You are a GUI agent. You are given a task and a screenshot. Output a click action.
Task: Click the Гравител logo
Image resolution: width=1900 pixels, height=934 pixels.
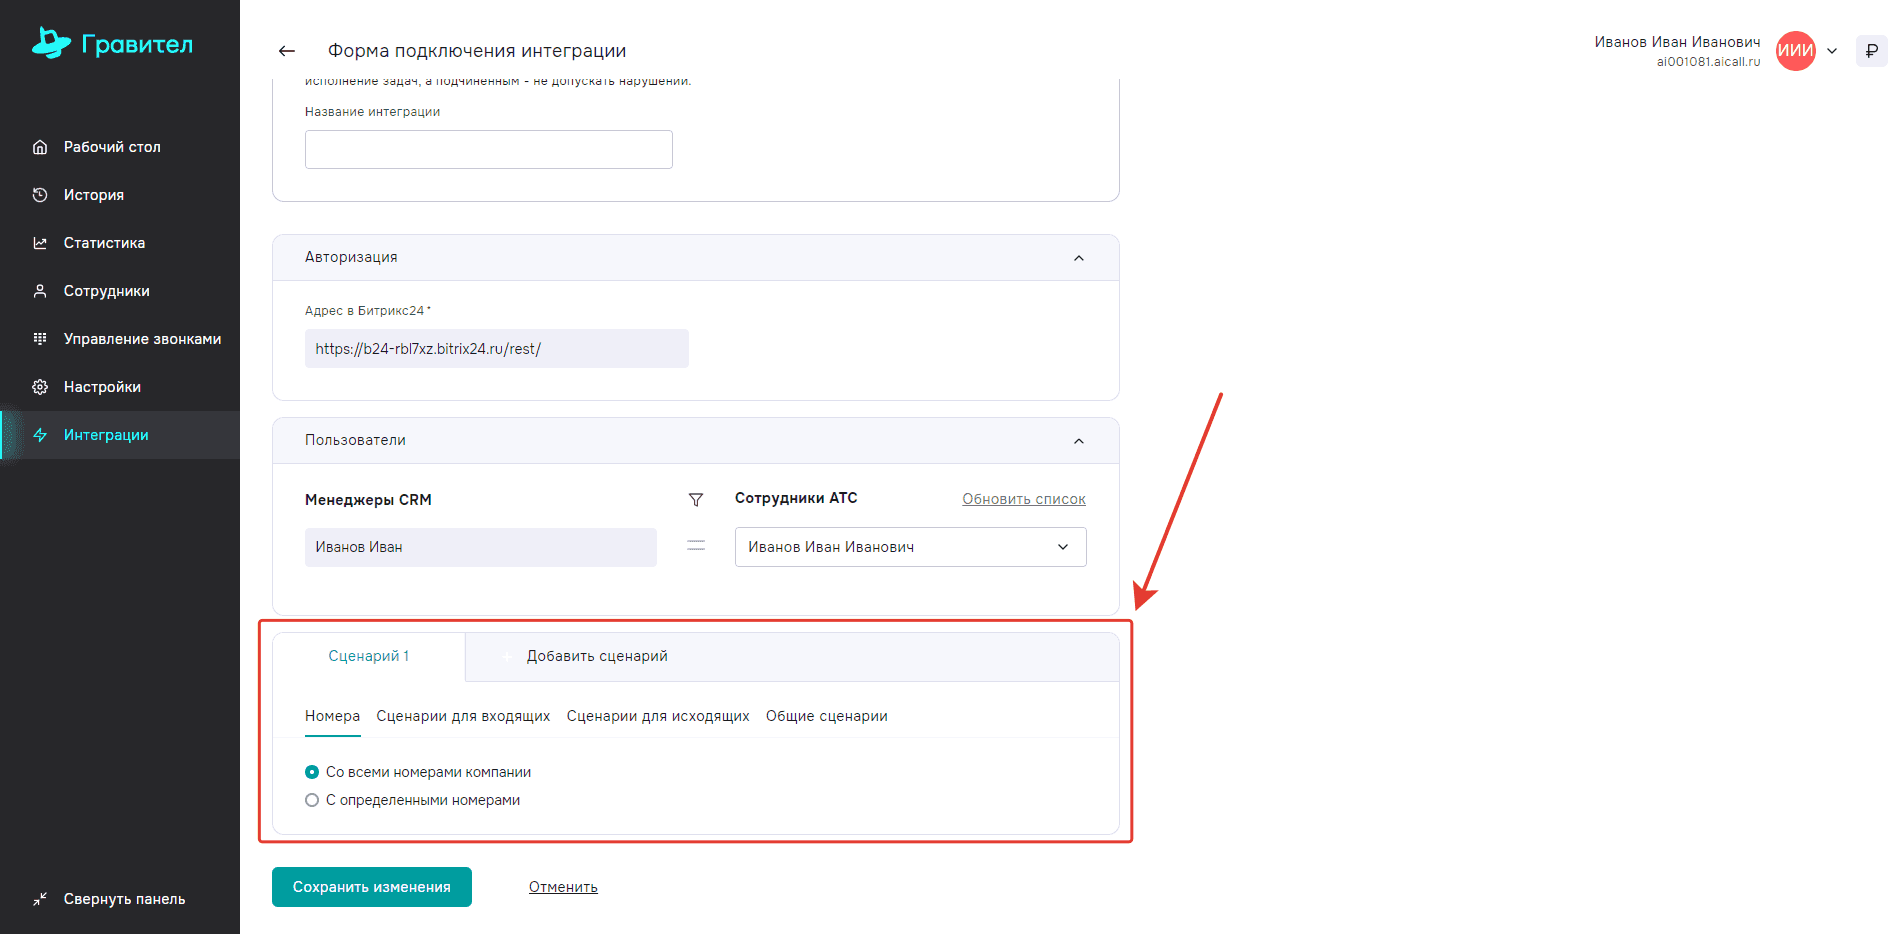[112, 44]
